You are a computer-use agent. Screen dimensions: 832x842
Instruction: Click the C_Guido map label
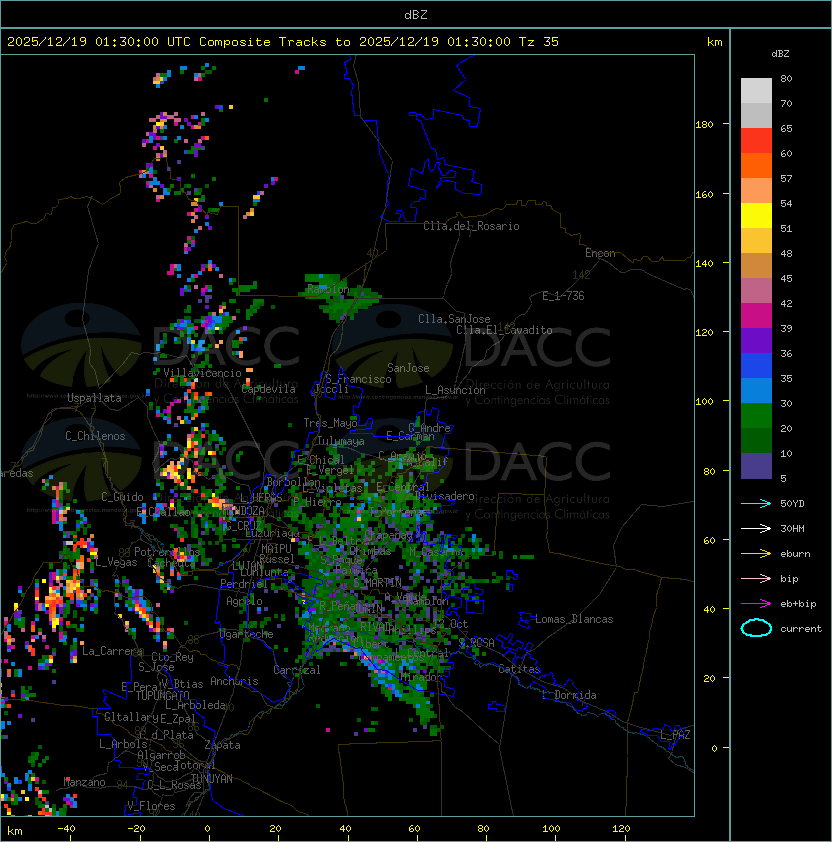122,497
